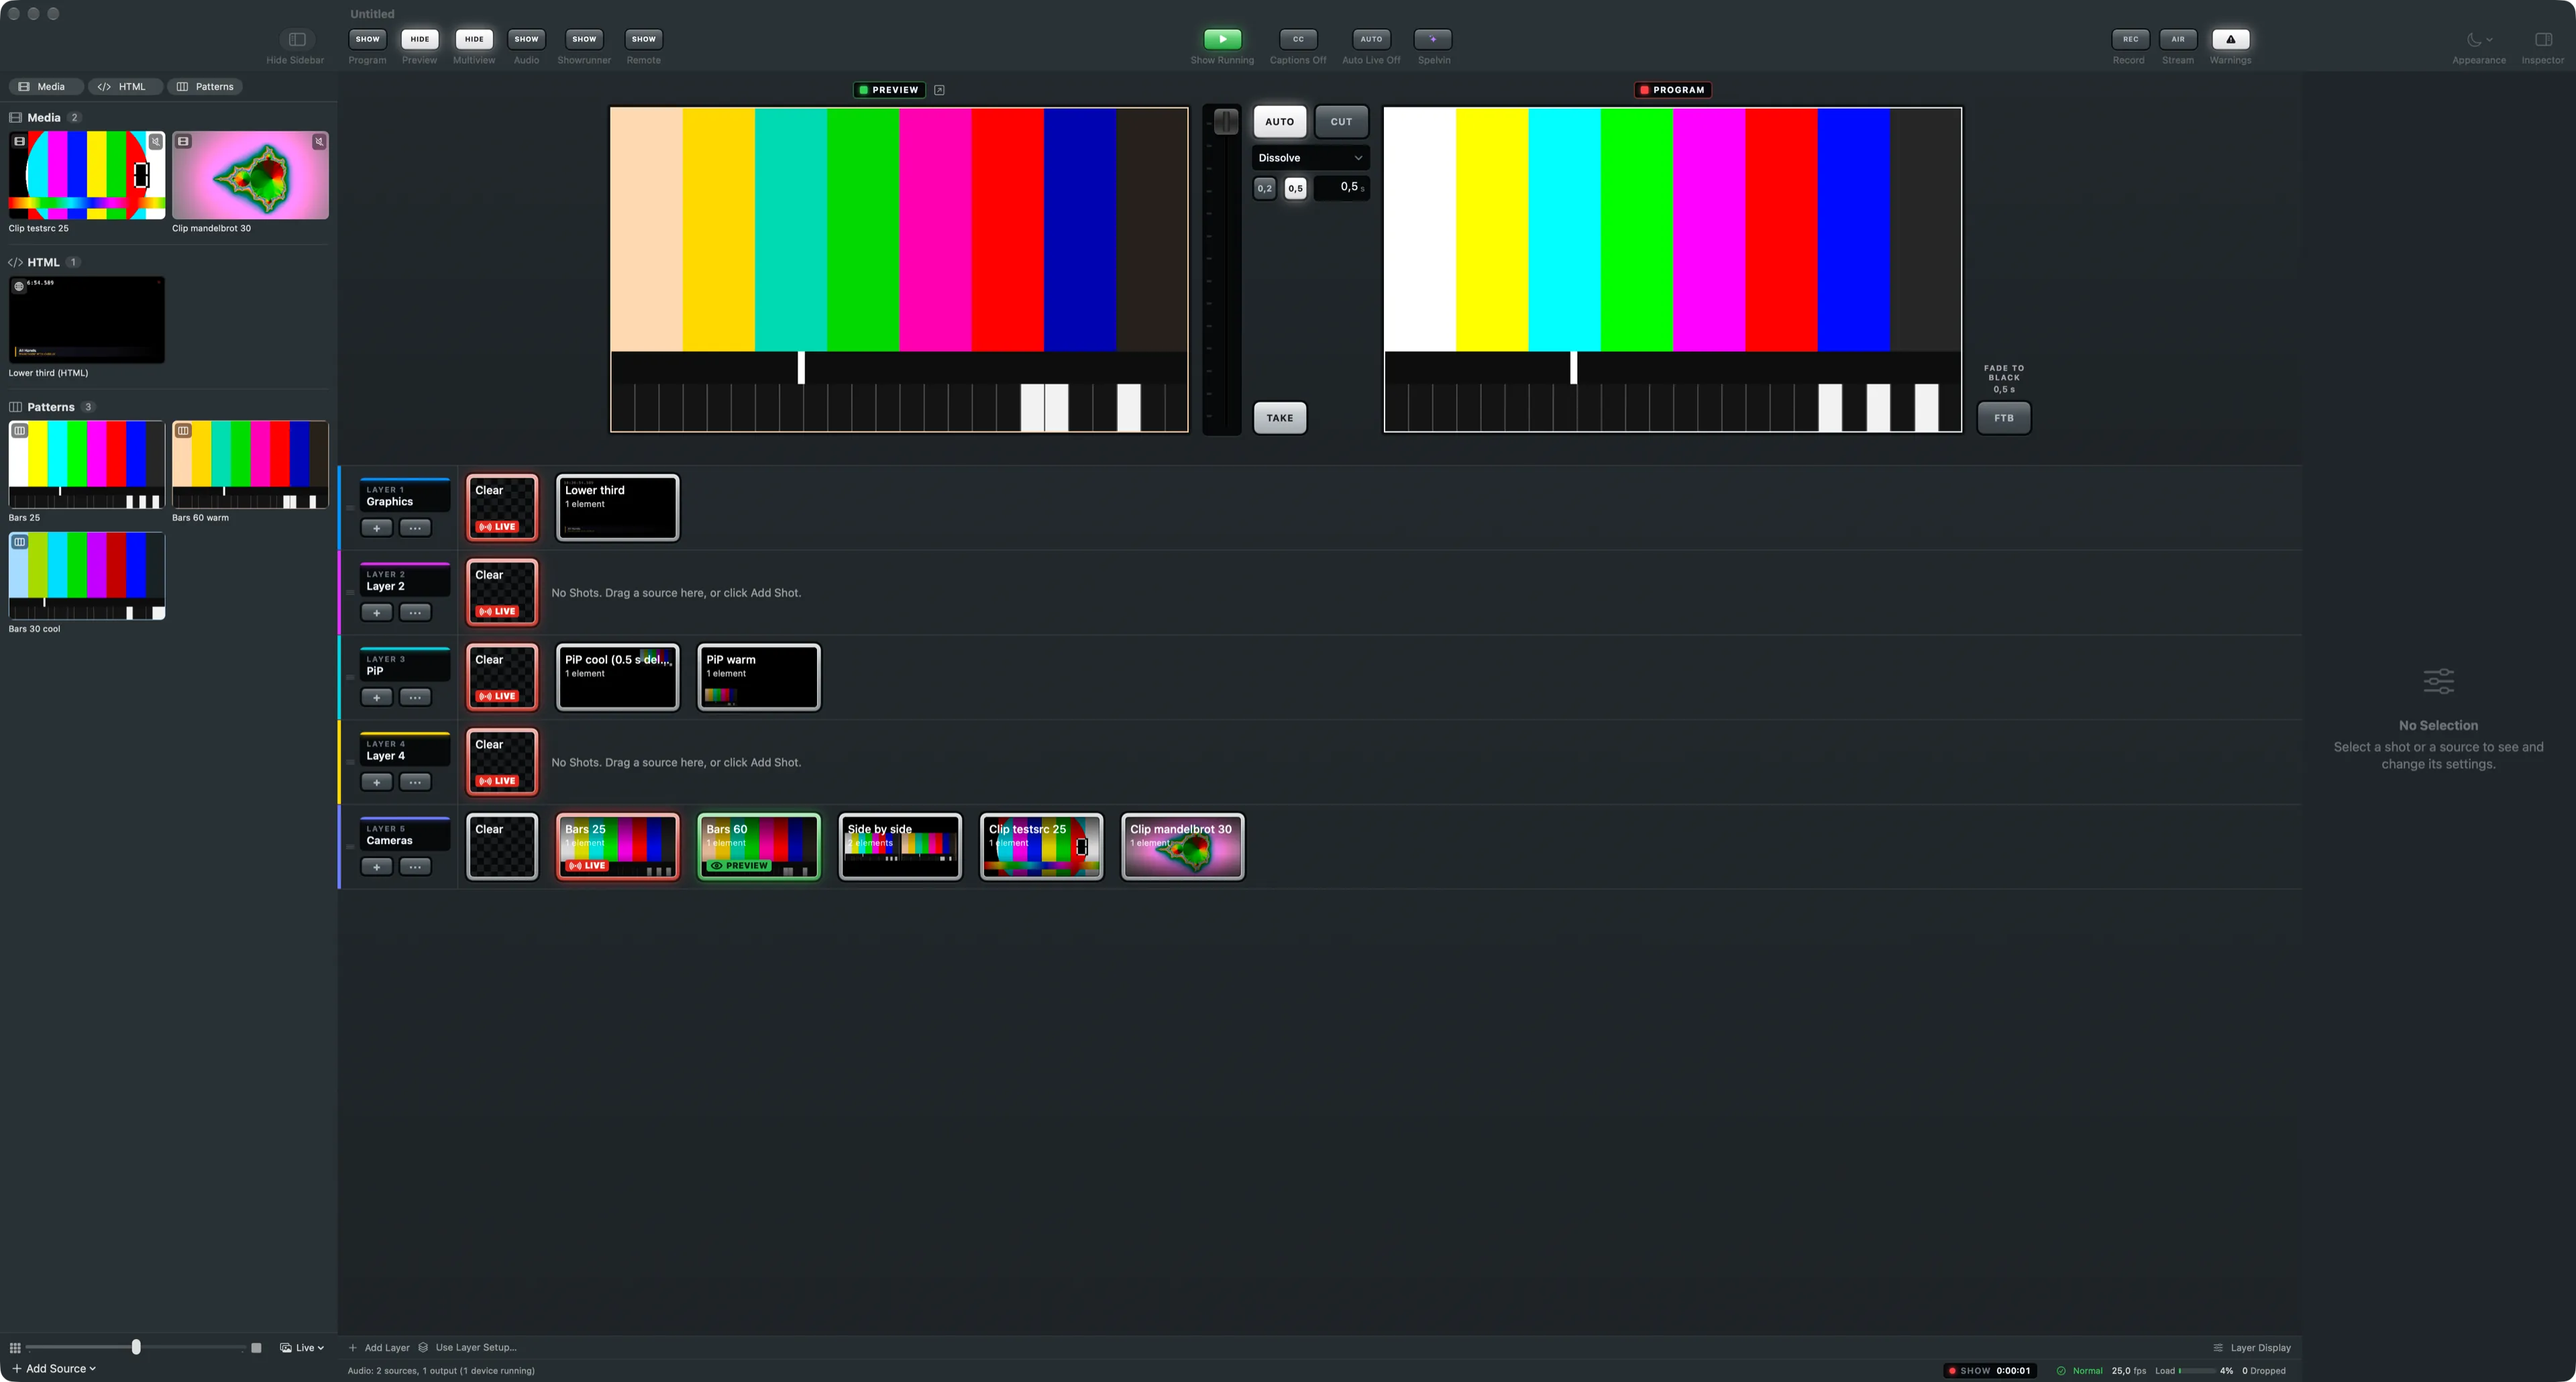The height and width of the screenshot is (1382, 2576).
Task: Click the CUT button
Action: click(x=1341, y=122)
